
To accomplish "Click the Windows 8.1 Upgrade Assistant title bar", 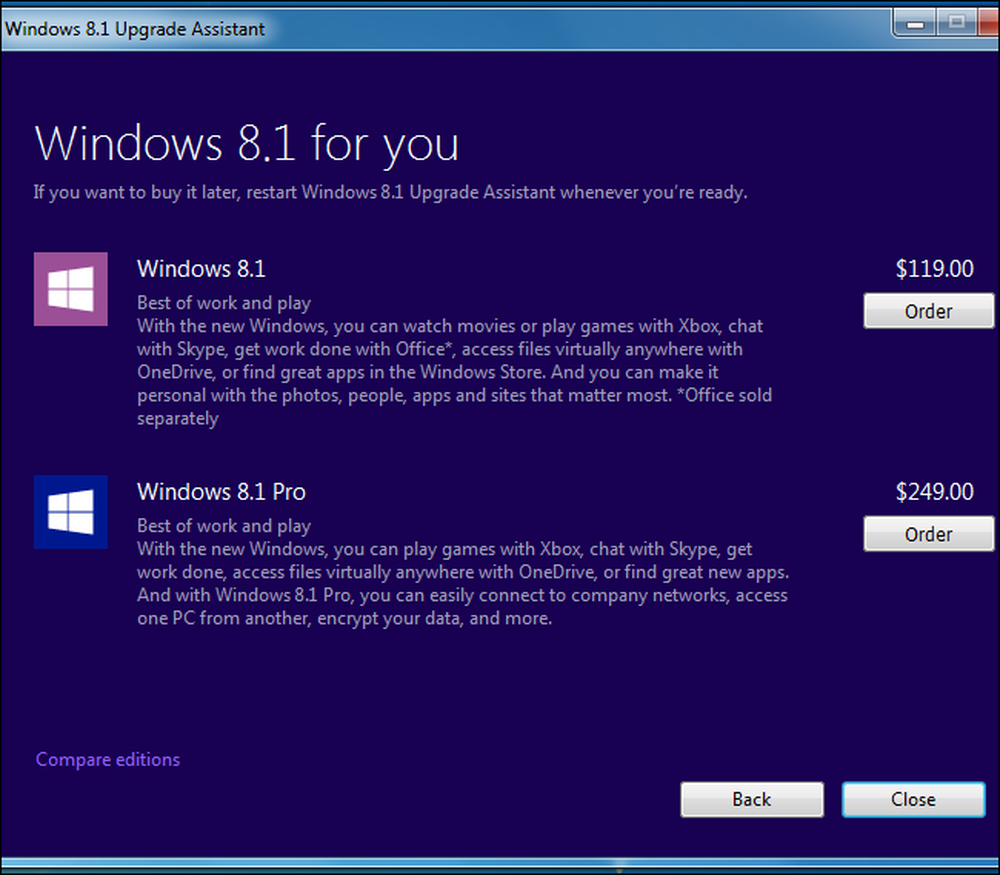I will [x=446, y=29].
